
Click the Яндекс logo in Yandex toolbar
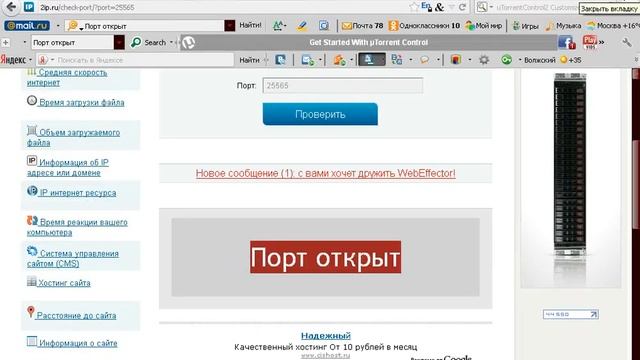pyautogui.click(x=13, y=60)
